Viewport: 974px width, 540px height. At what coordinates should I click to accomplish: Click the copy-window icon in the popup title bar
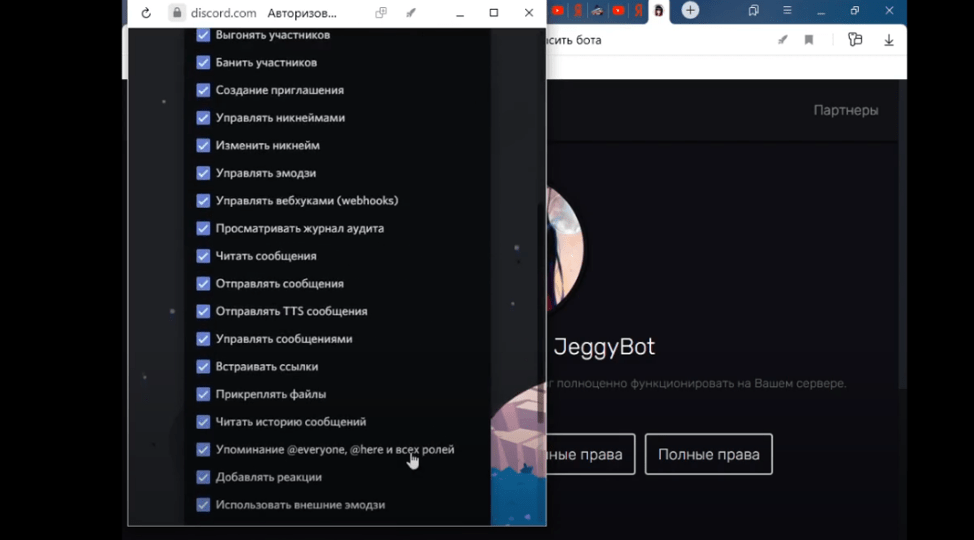[x=381, y=13]
